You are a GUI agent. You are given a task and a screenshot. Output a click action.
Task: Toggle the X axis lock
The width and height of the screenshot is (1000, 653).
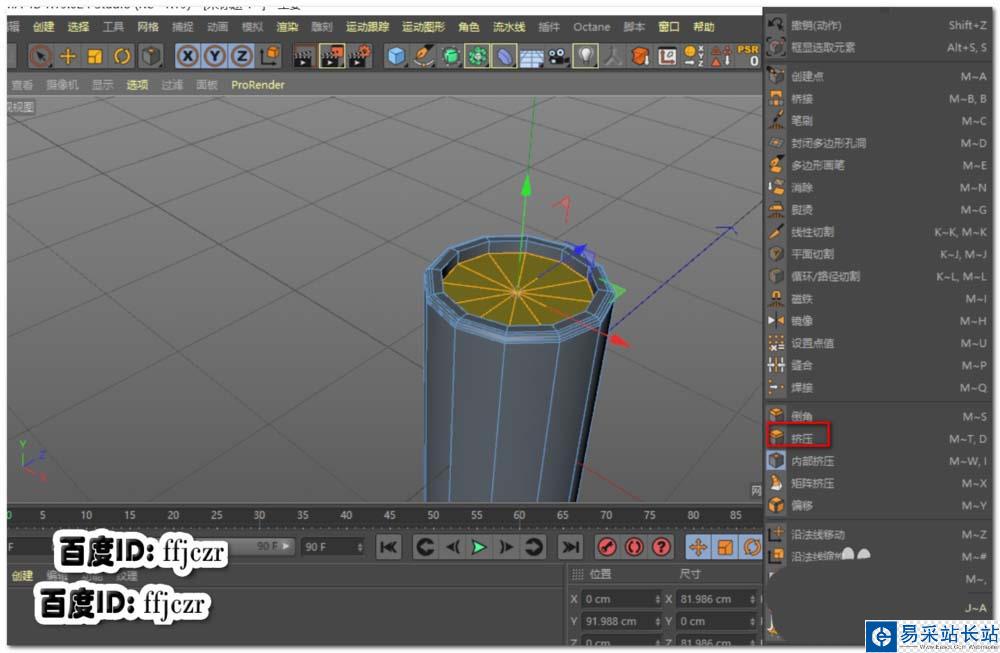point(187,57)
